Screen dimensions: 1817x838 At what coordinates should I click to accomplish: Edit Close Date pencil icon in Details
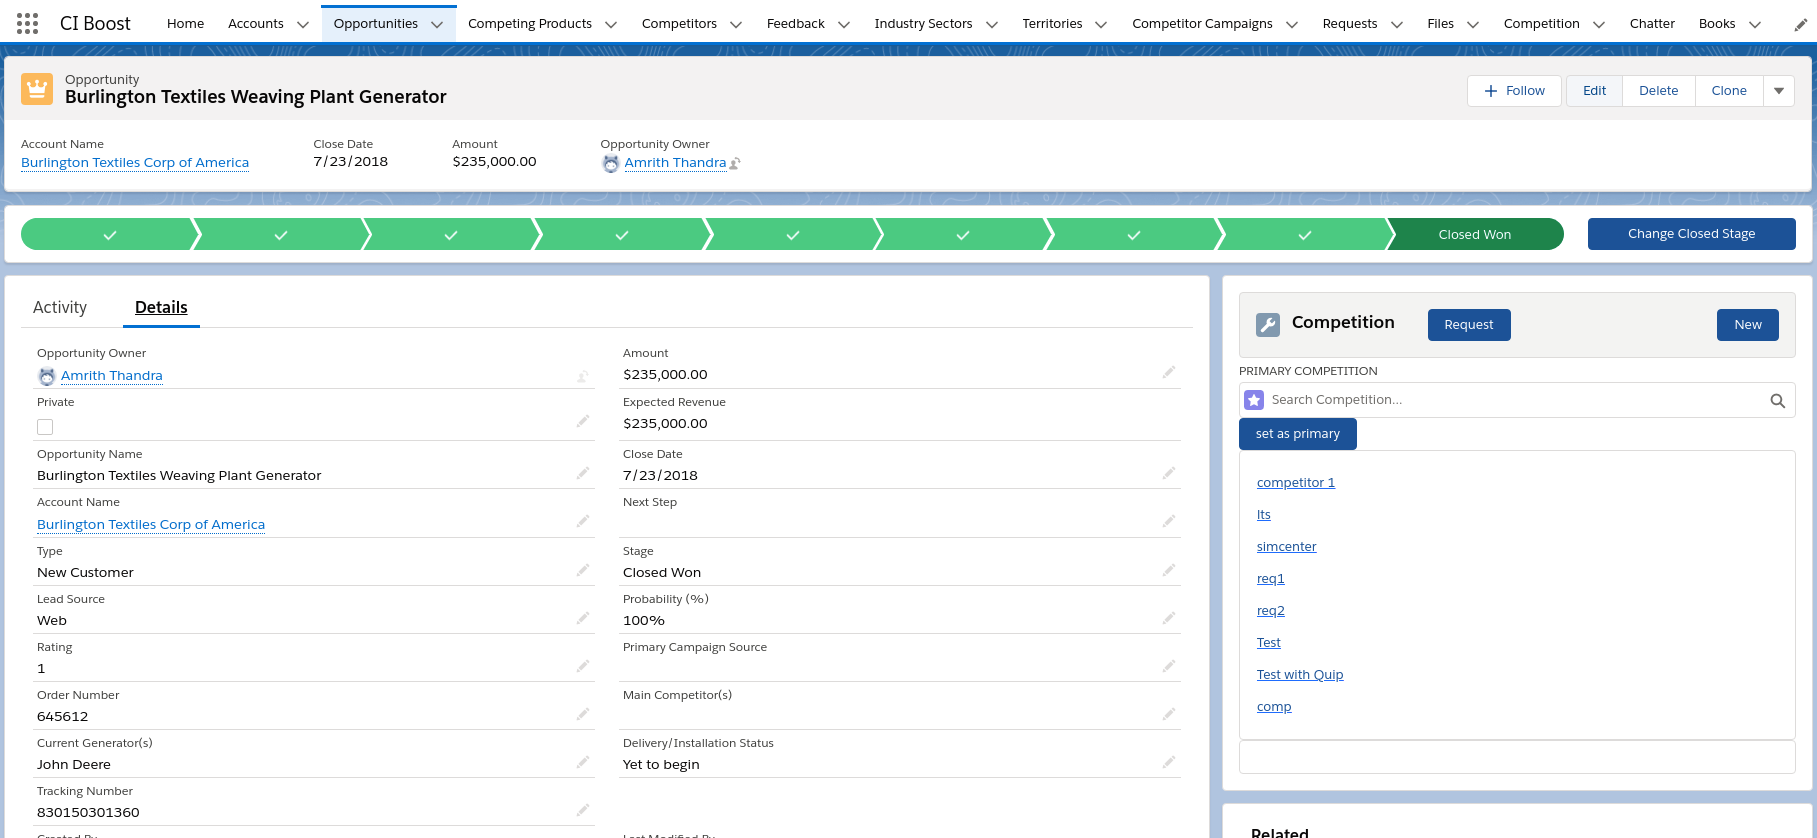[x=1168, y=474]
